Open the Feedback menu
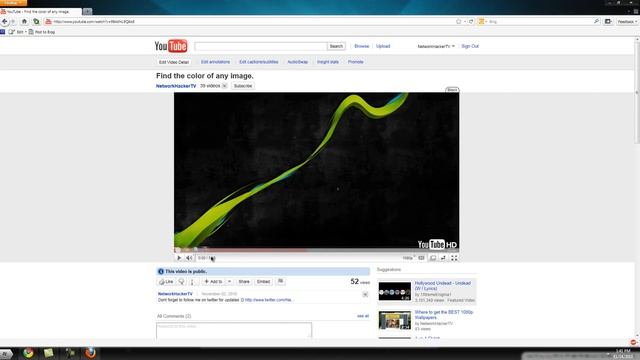This screenshot has width=640, height=360. pos(627,21)
